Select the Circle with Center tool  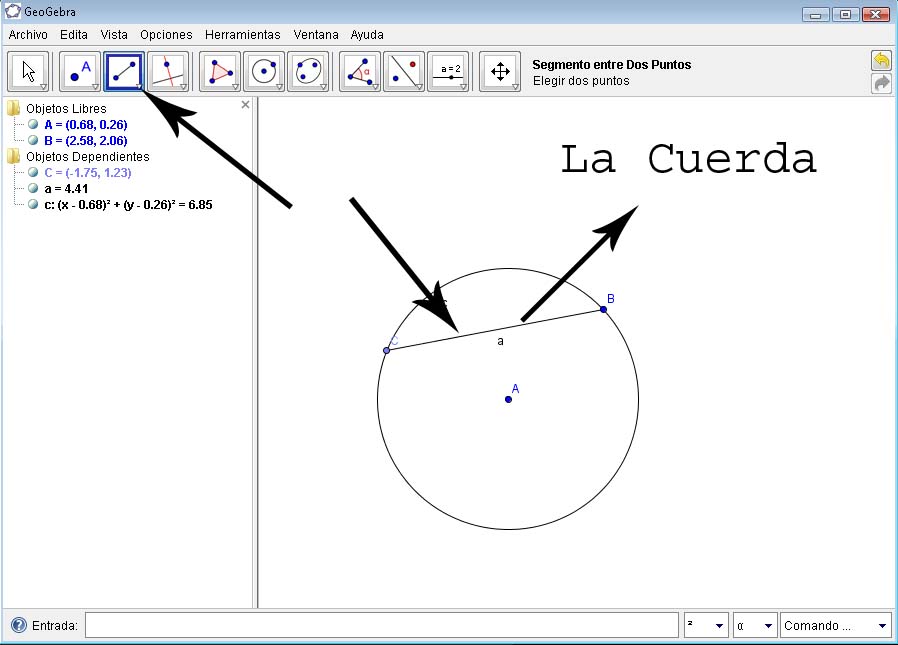264,70
